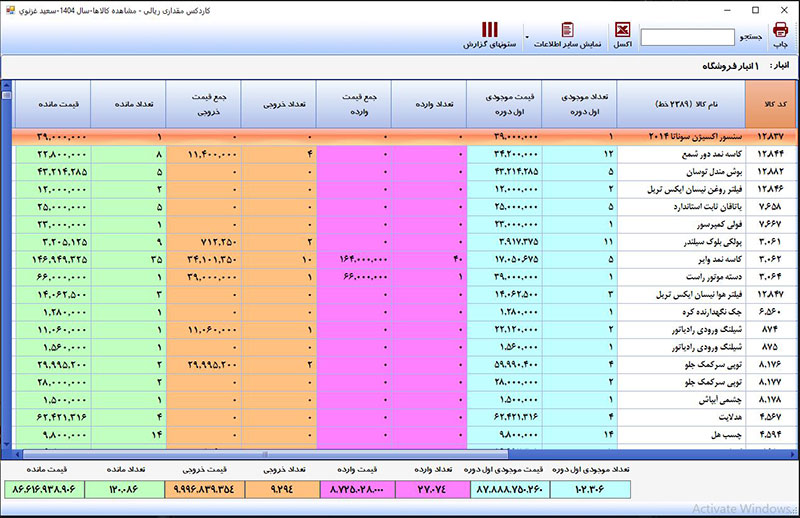Screen dimensions: 800x518
Task: Click the total قیمت خروجی summary box
Action: (204, 489)
